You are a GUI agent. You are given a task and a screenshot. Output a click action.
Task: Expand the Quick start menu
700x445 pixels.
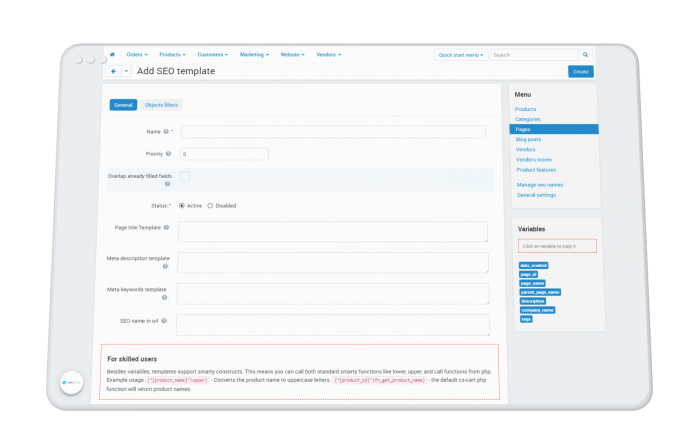pyautogui.click(x=461, y=55)
